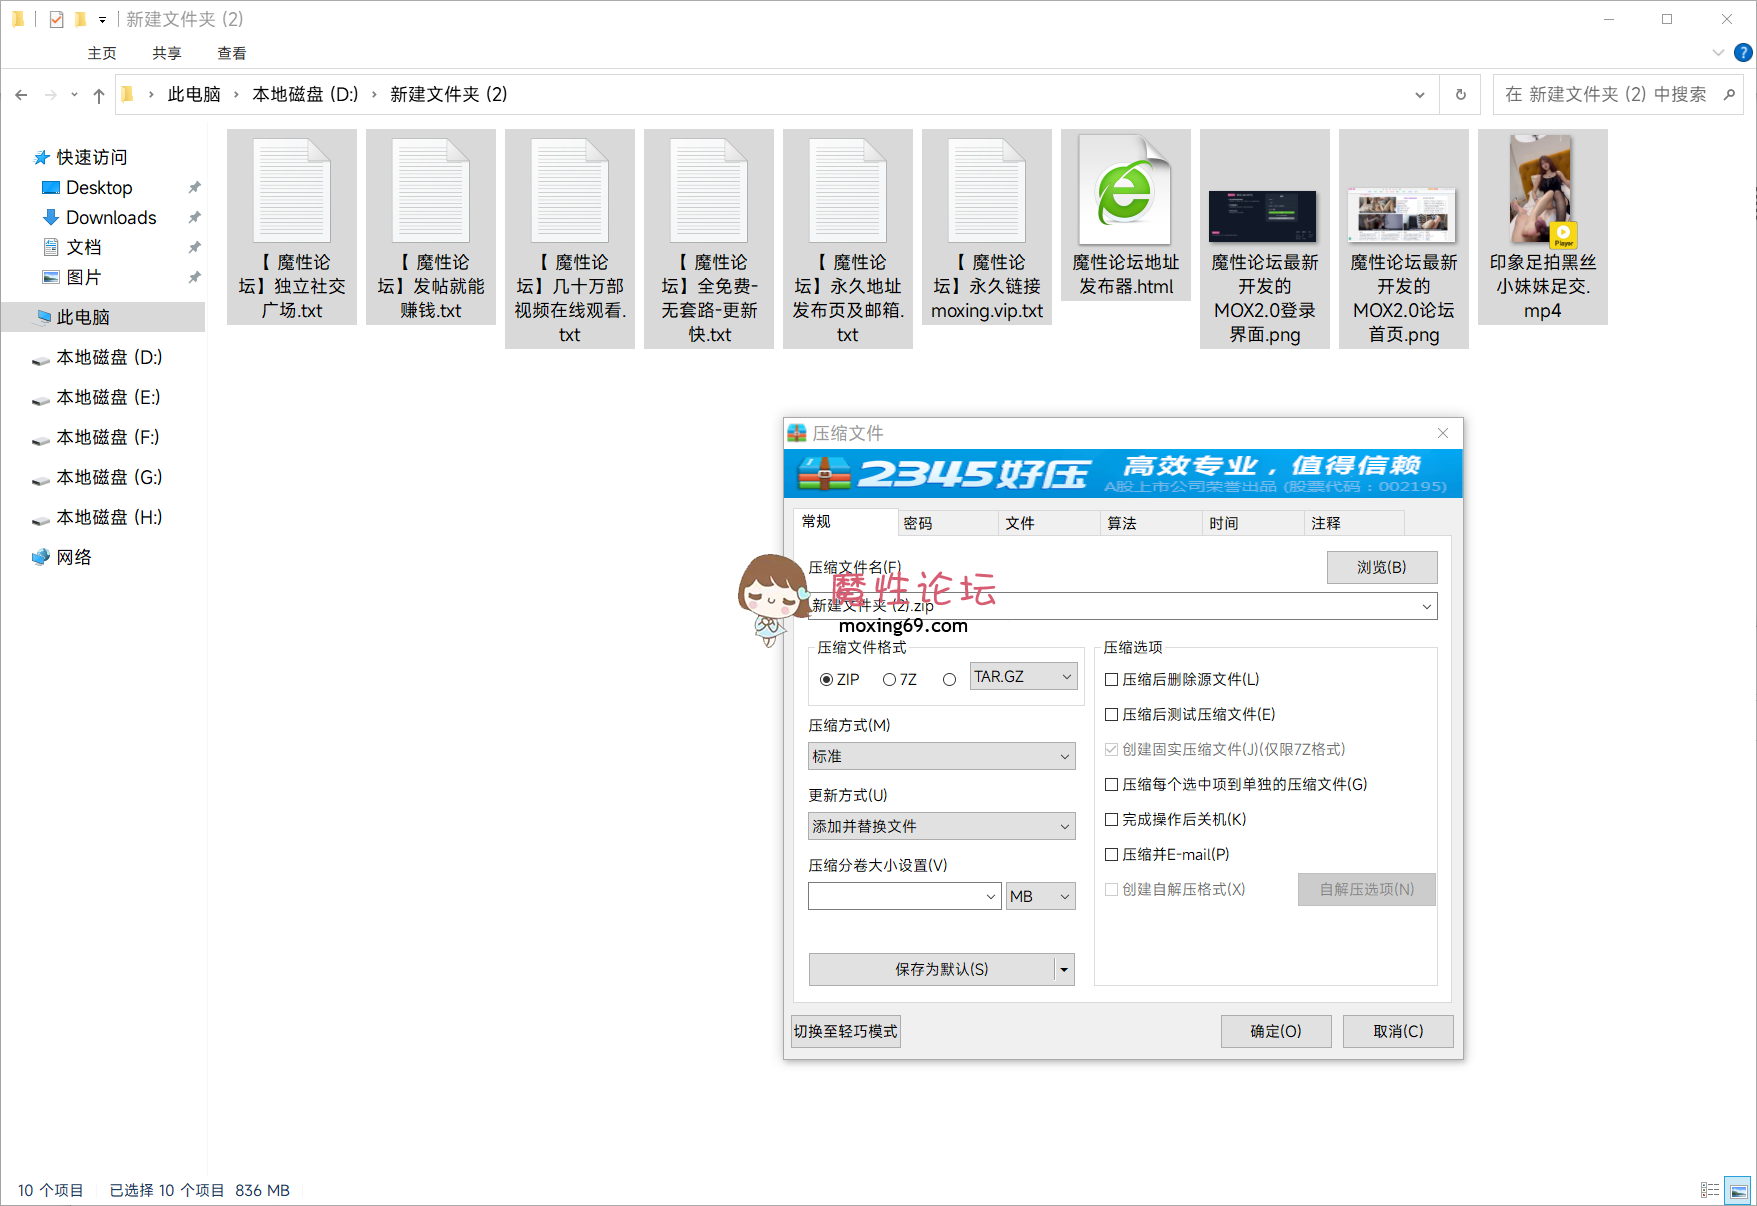Go forward with the right arrow

[x=51, y=95]
